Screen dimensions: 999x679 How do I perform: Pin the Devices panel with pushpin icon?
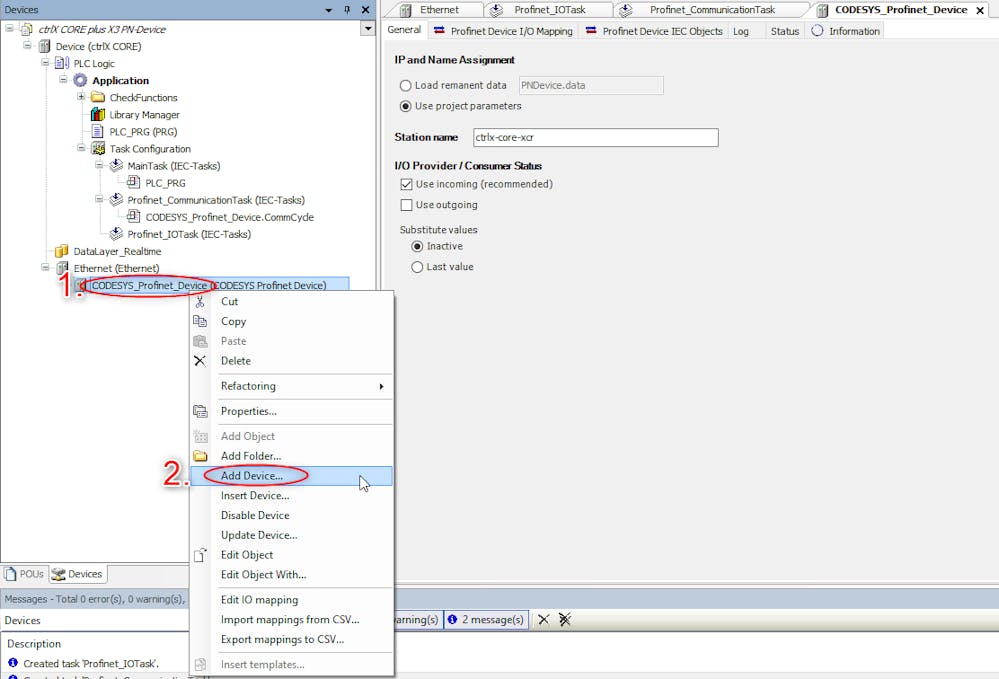click(347, 10)
